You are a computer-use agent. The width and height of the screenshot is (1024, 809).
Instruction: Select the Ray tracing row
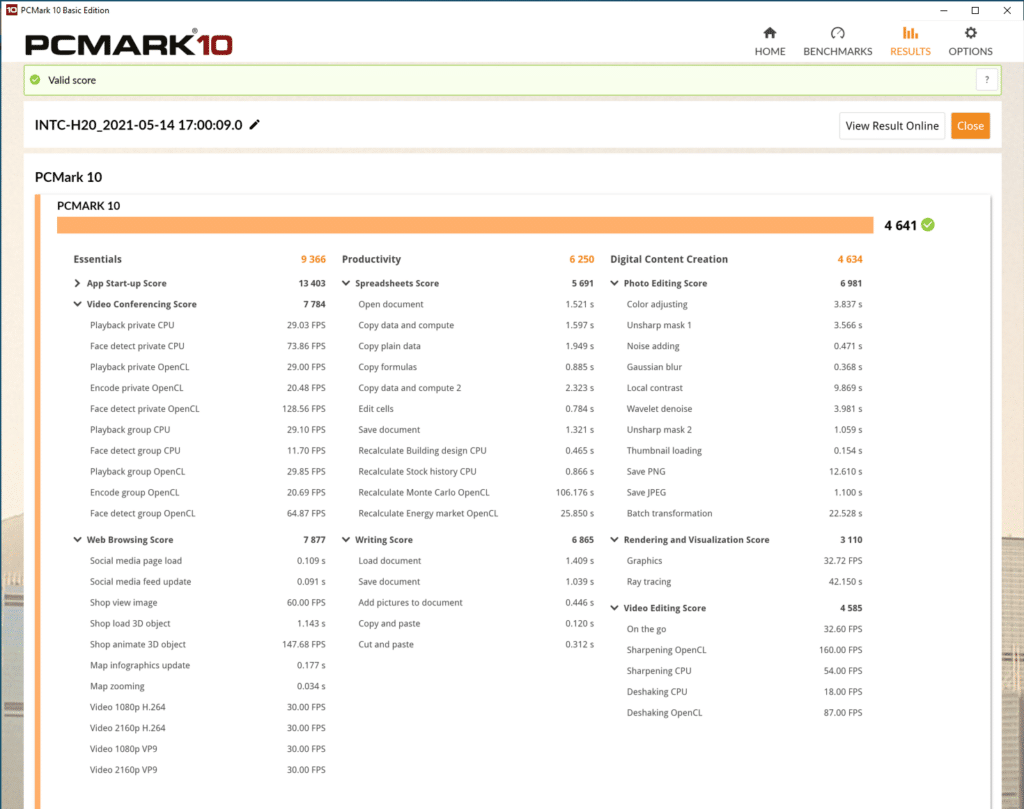pyautogui.click(x=744, y=581)
